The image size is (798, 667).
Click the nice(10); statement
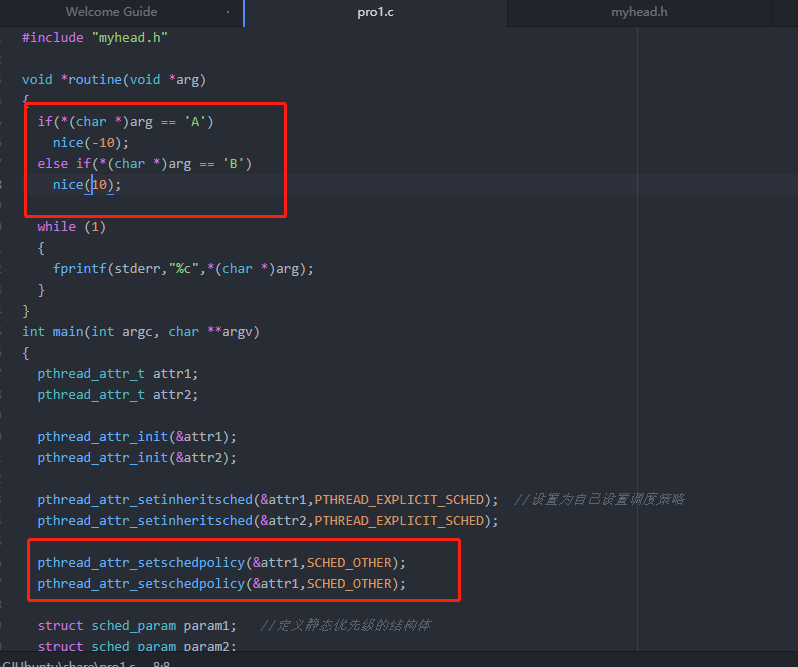(87, 185)
